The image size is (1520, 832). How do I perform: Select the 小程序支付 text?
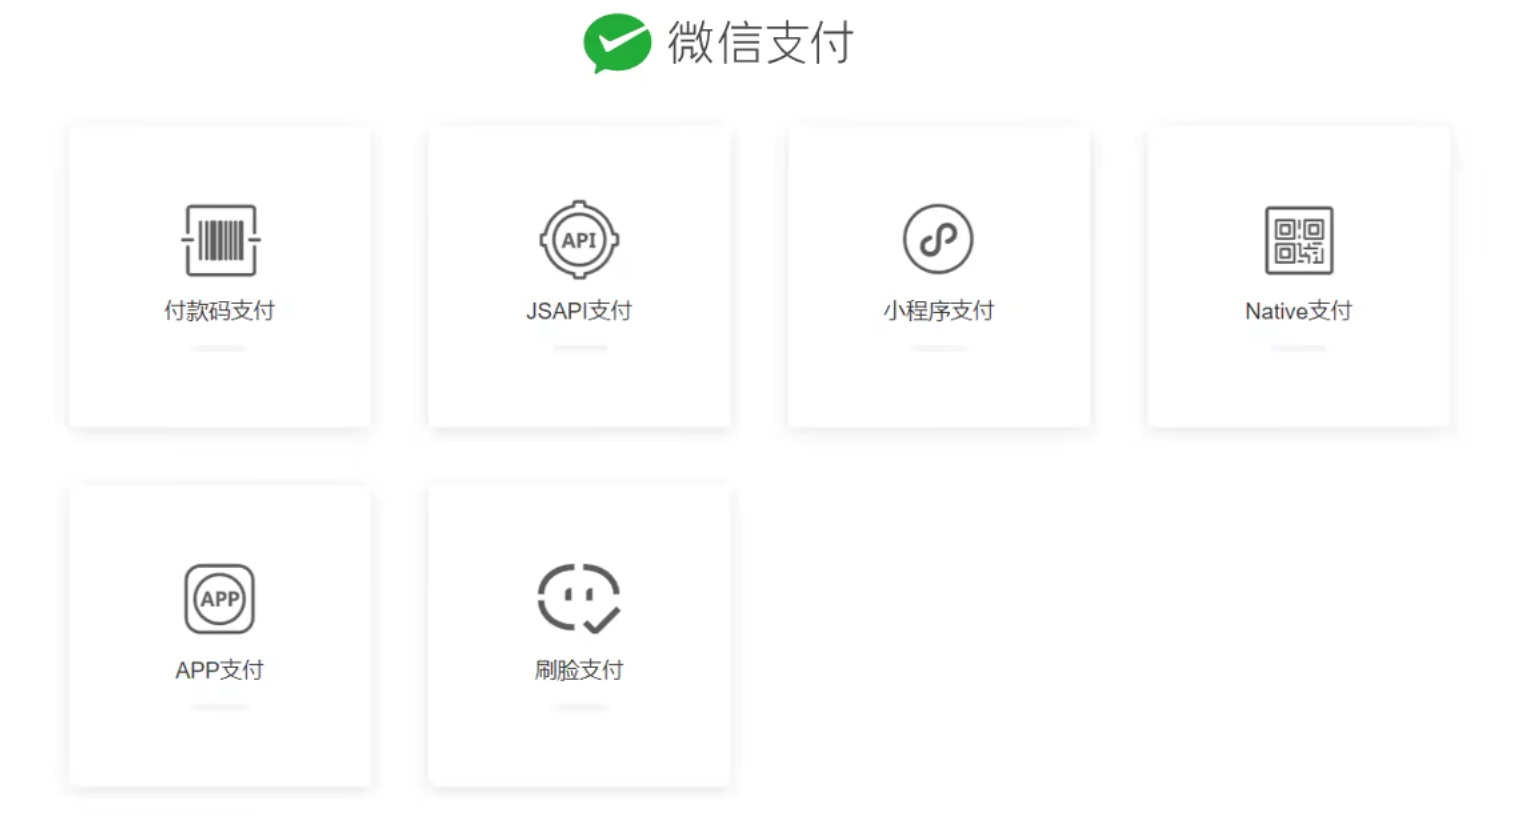point(938,311)
